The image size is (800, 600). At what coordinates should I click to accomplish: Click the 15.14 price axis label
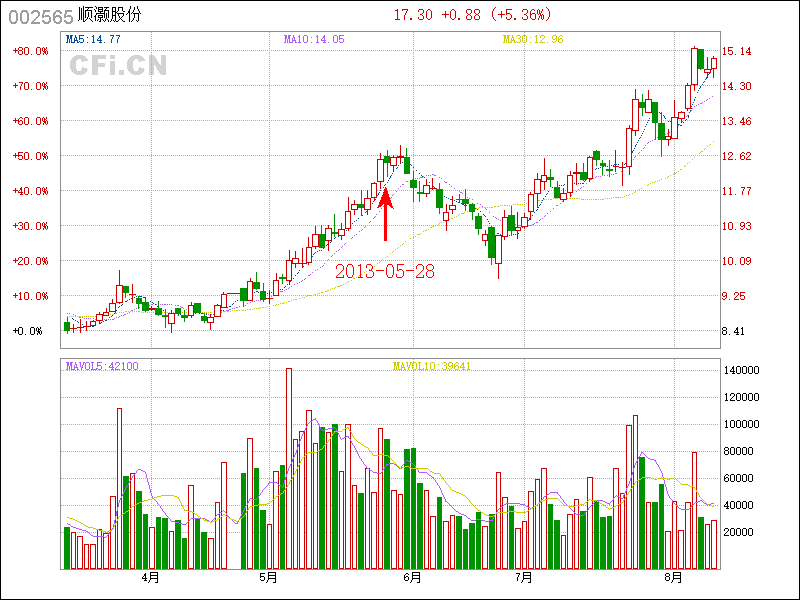pos(737,51)
